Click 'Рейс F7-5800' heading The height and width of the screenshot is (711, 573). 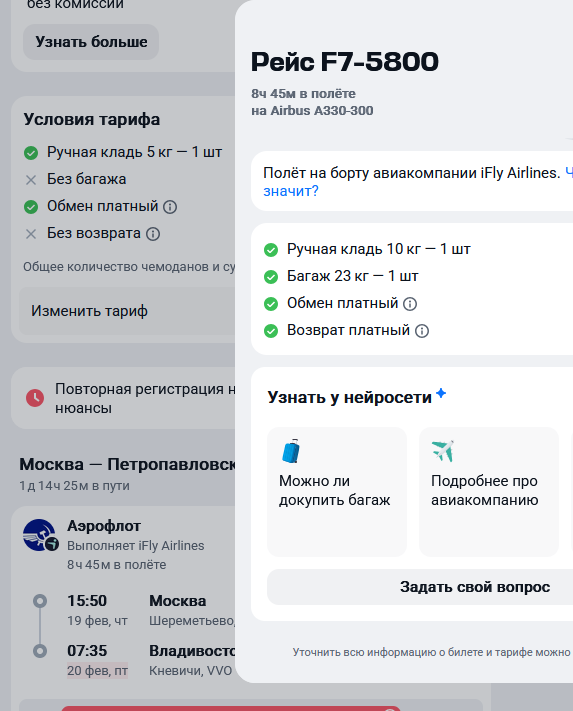[x=345, y=62]
